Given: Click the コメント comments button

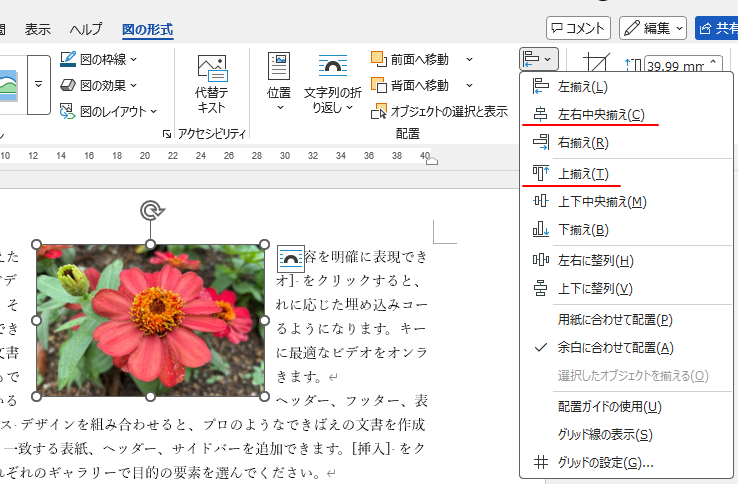Looking at the screenshot, I should pos(578,28).
